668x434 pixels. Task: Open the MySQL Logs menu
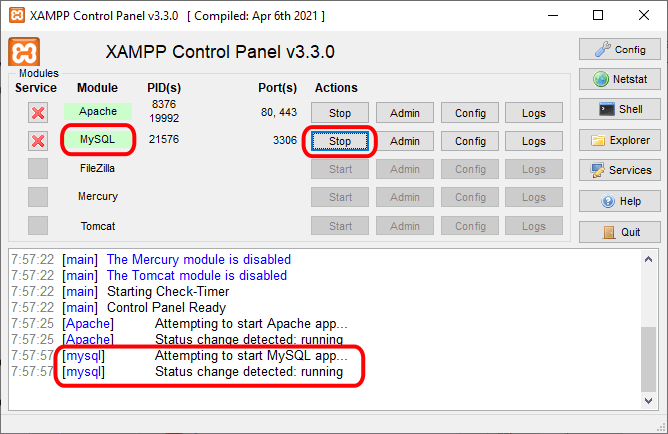click(534, 141)
